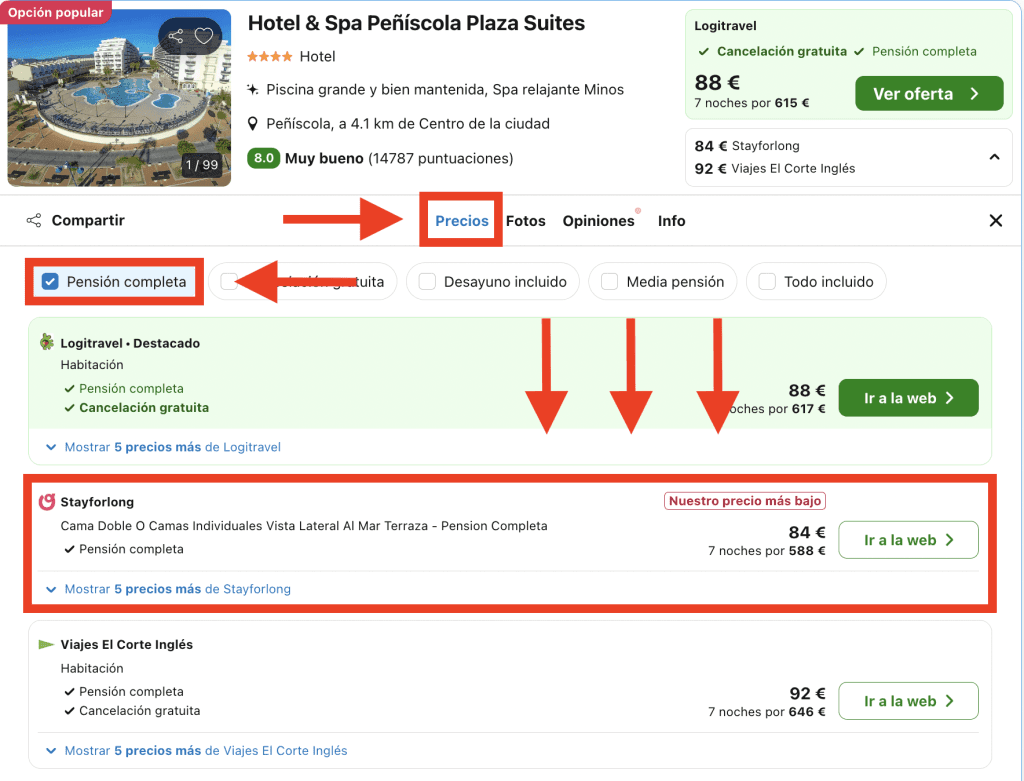Click the 8.0 rating badge

(x=263, y=158)
